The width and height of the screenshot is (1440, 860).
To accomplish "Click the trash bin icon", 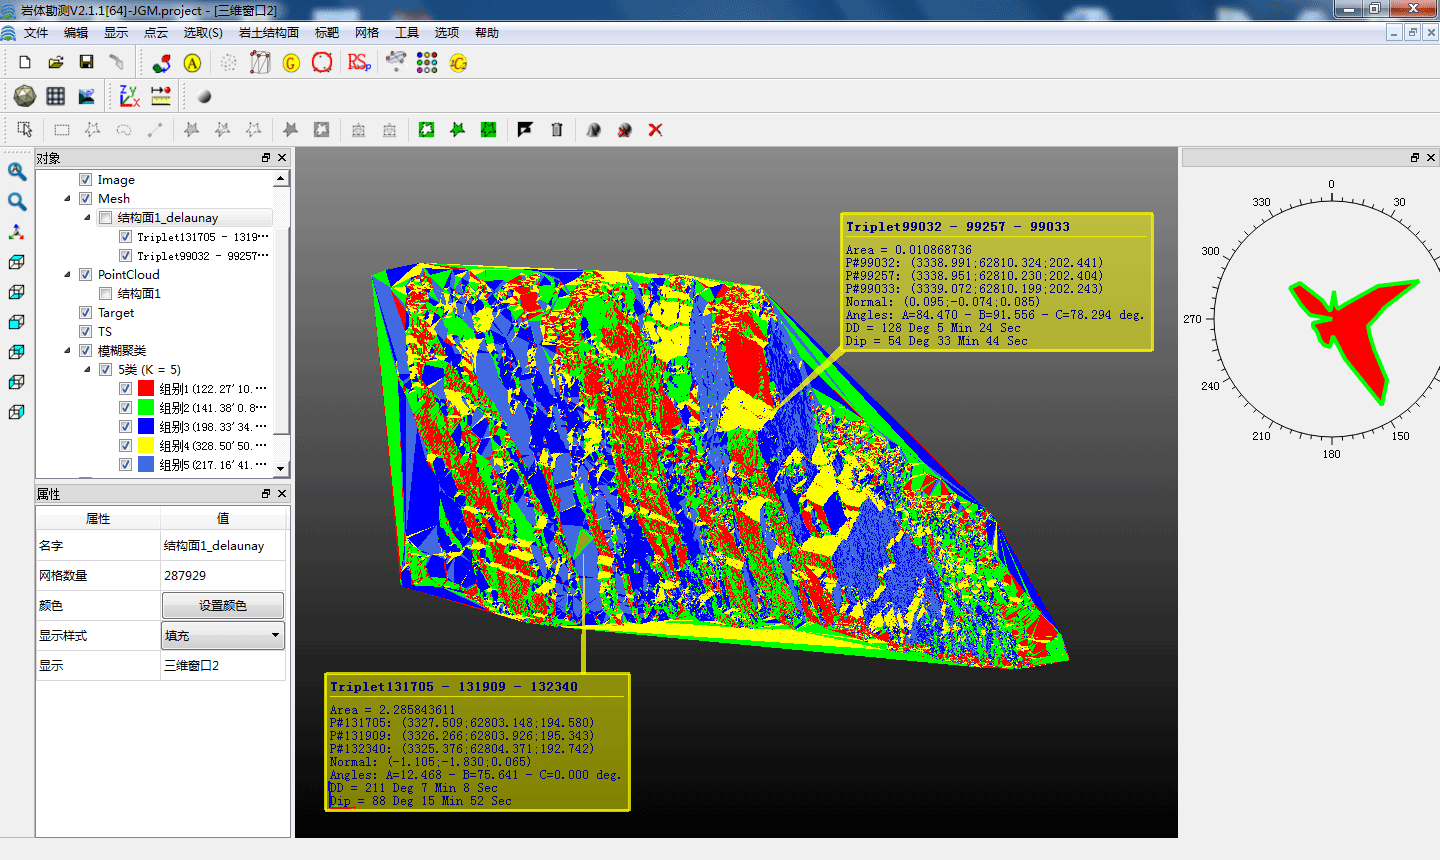I will tap(557, 130).
